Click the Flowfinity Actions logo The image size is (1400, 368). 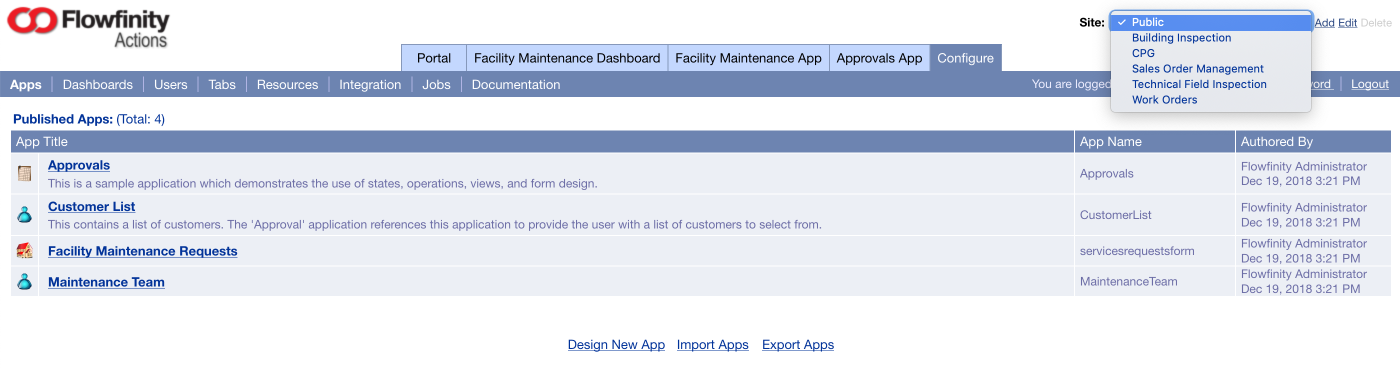coord(88,27)
